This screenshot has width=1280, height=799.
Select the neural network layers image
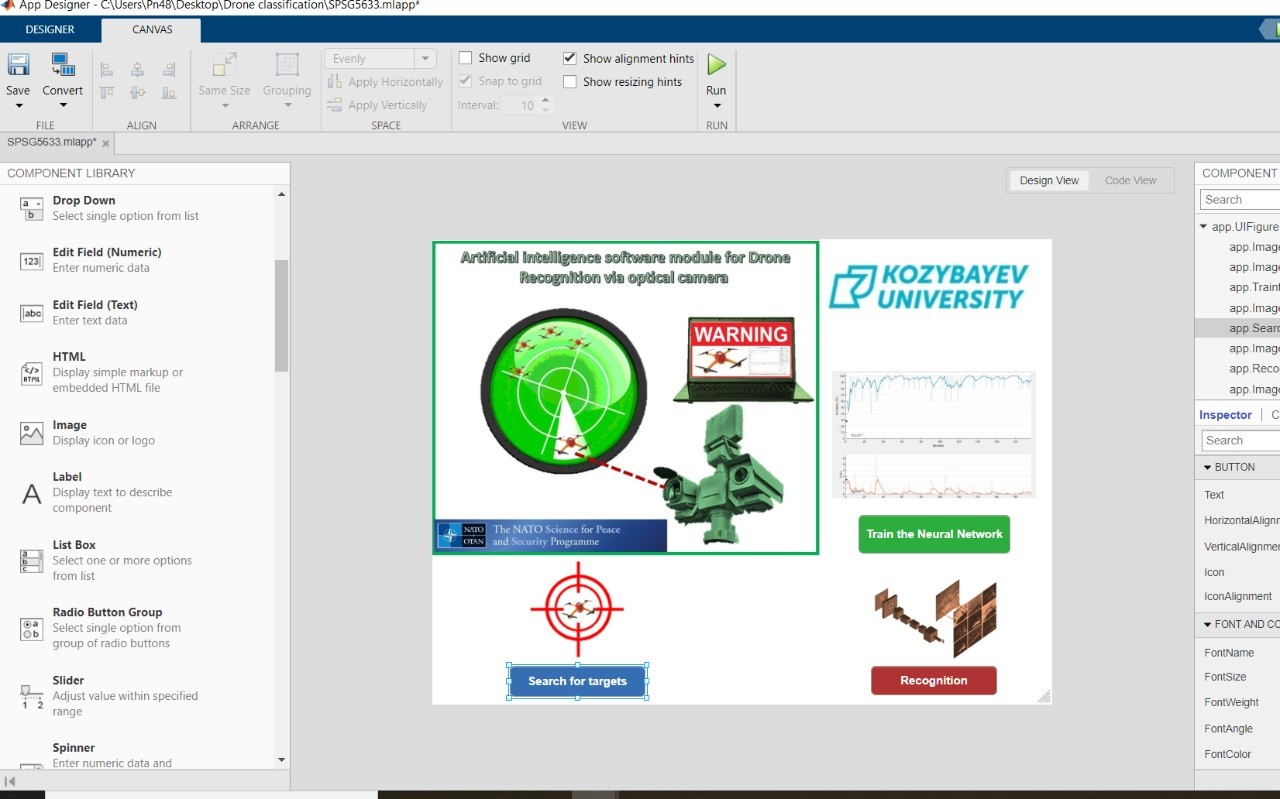935,617
